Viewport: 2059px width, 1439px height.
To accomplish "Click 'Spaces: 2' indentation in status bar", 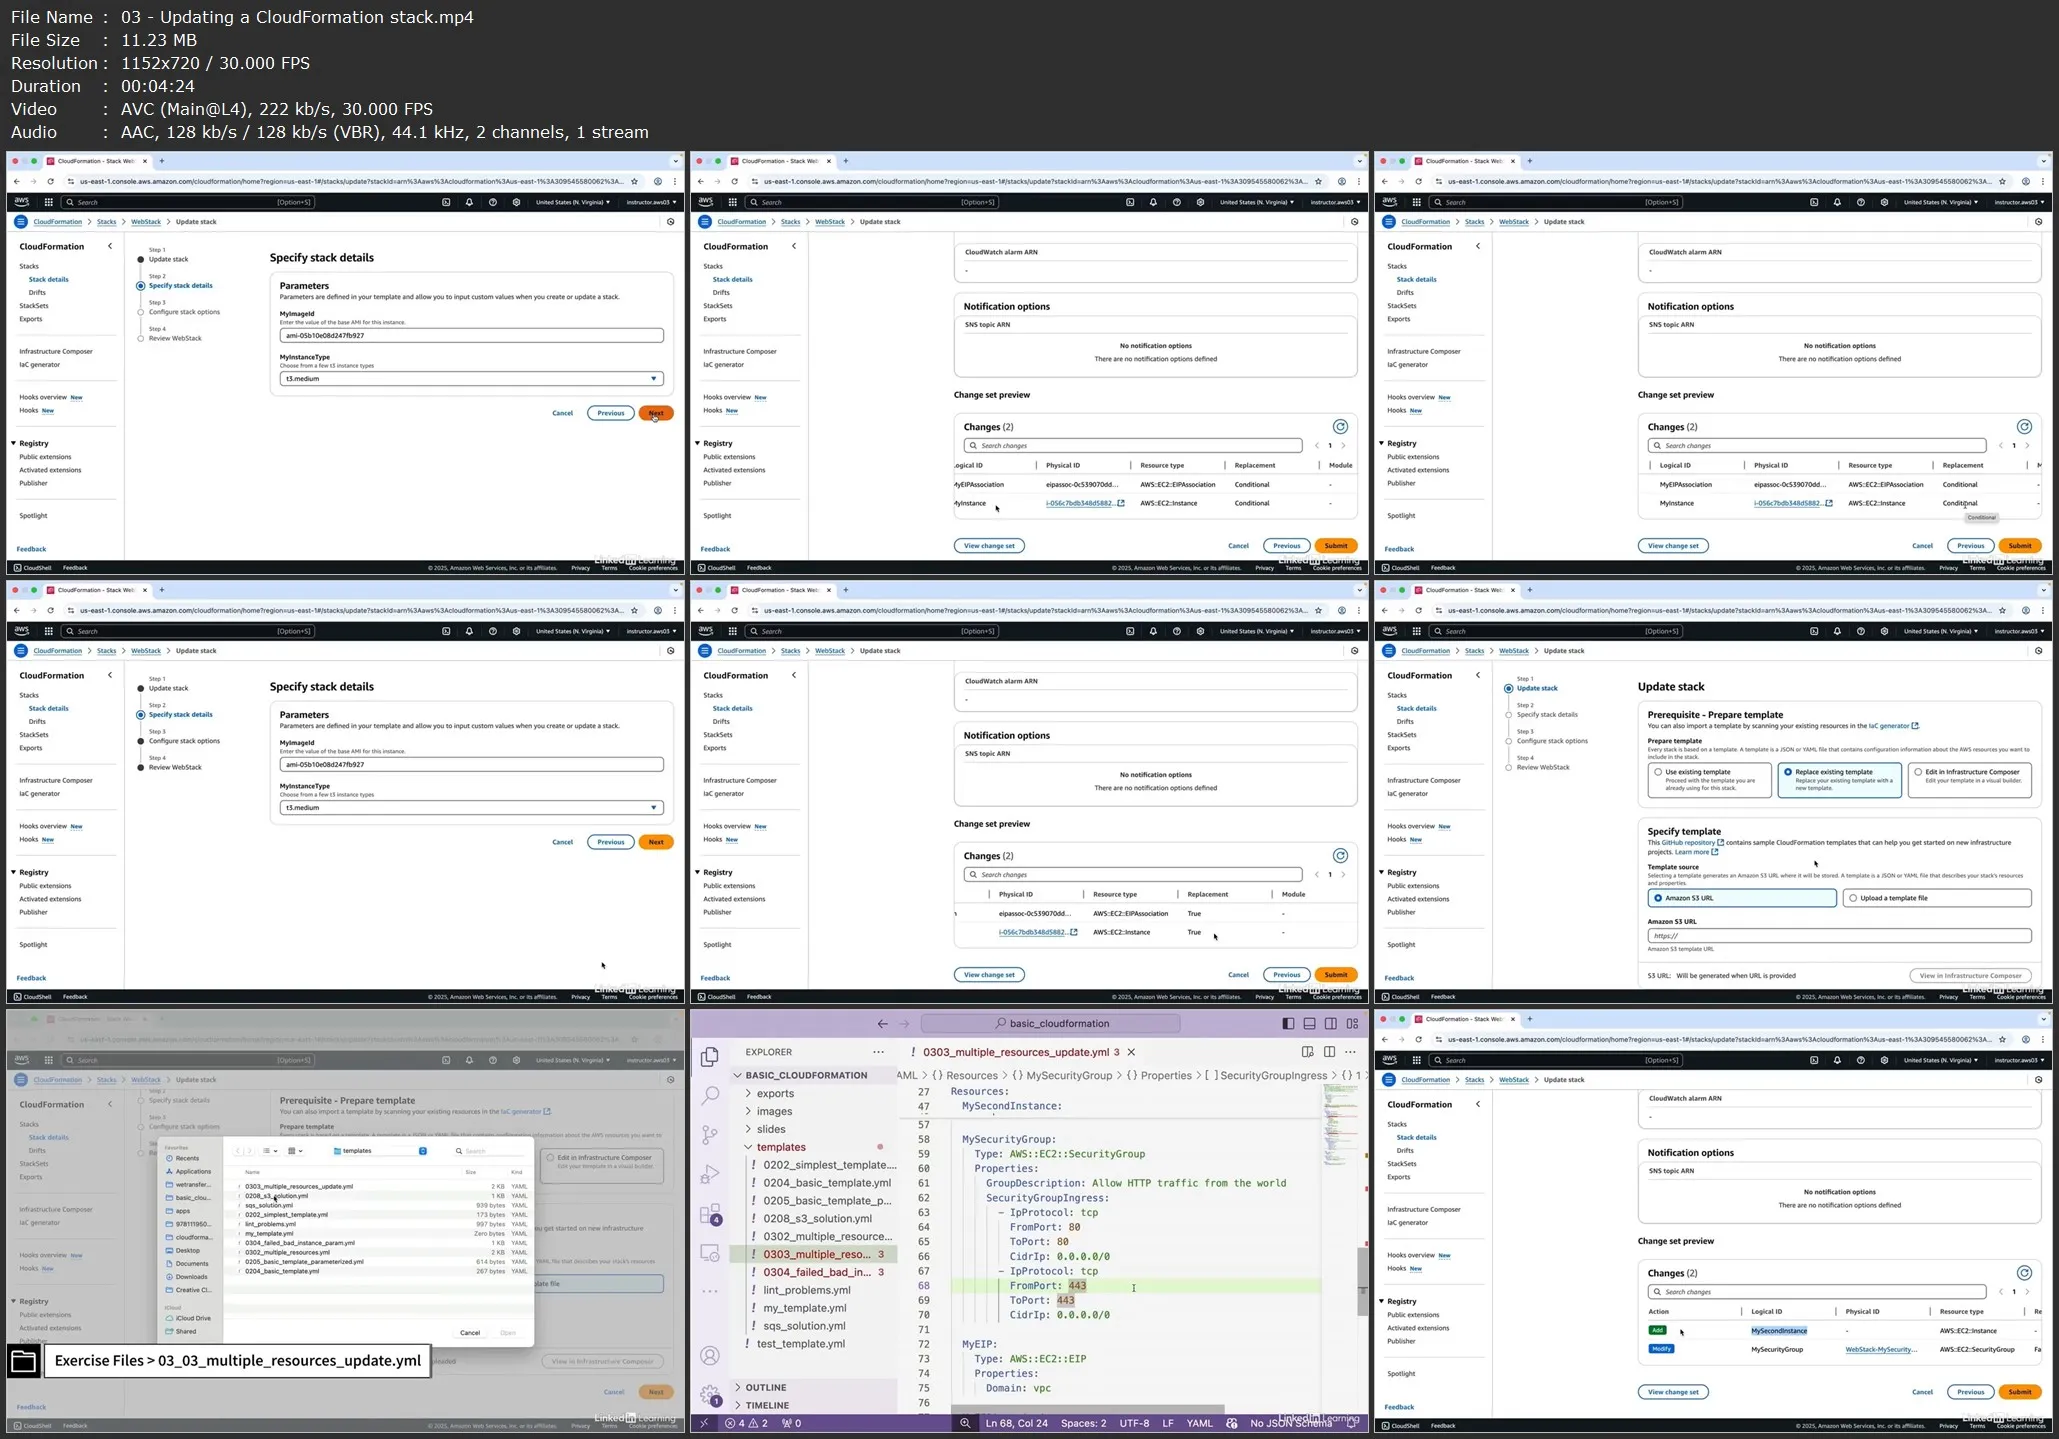I will [x=1083, y=1423].
